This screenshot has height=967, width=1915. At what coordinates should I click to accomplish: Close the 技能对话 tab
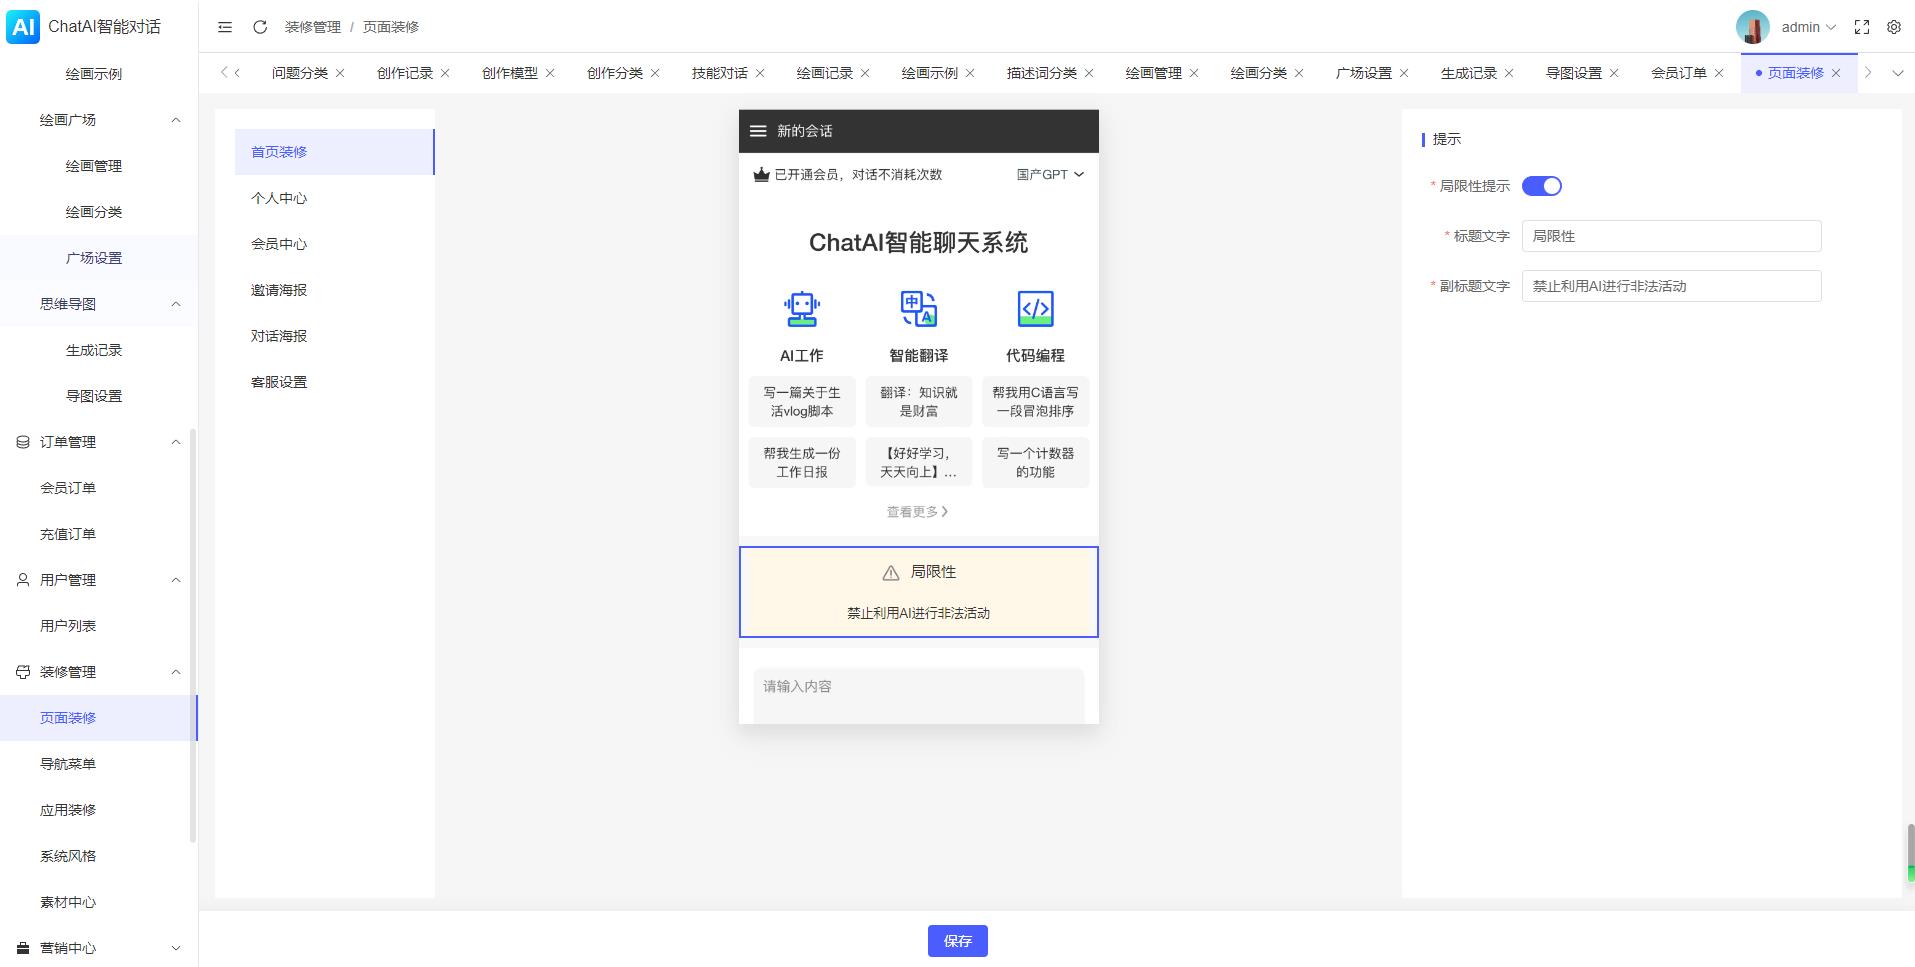pos(760,73)
